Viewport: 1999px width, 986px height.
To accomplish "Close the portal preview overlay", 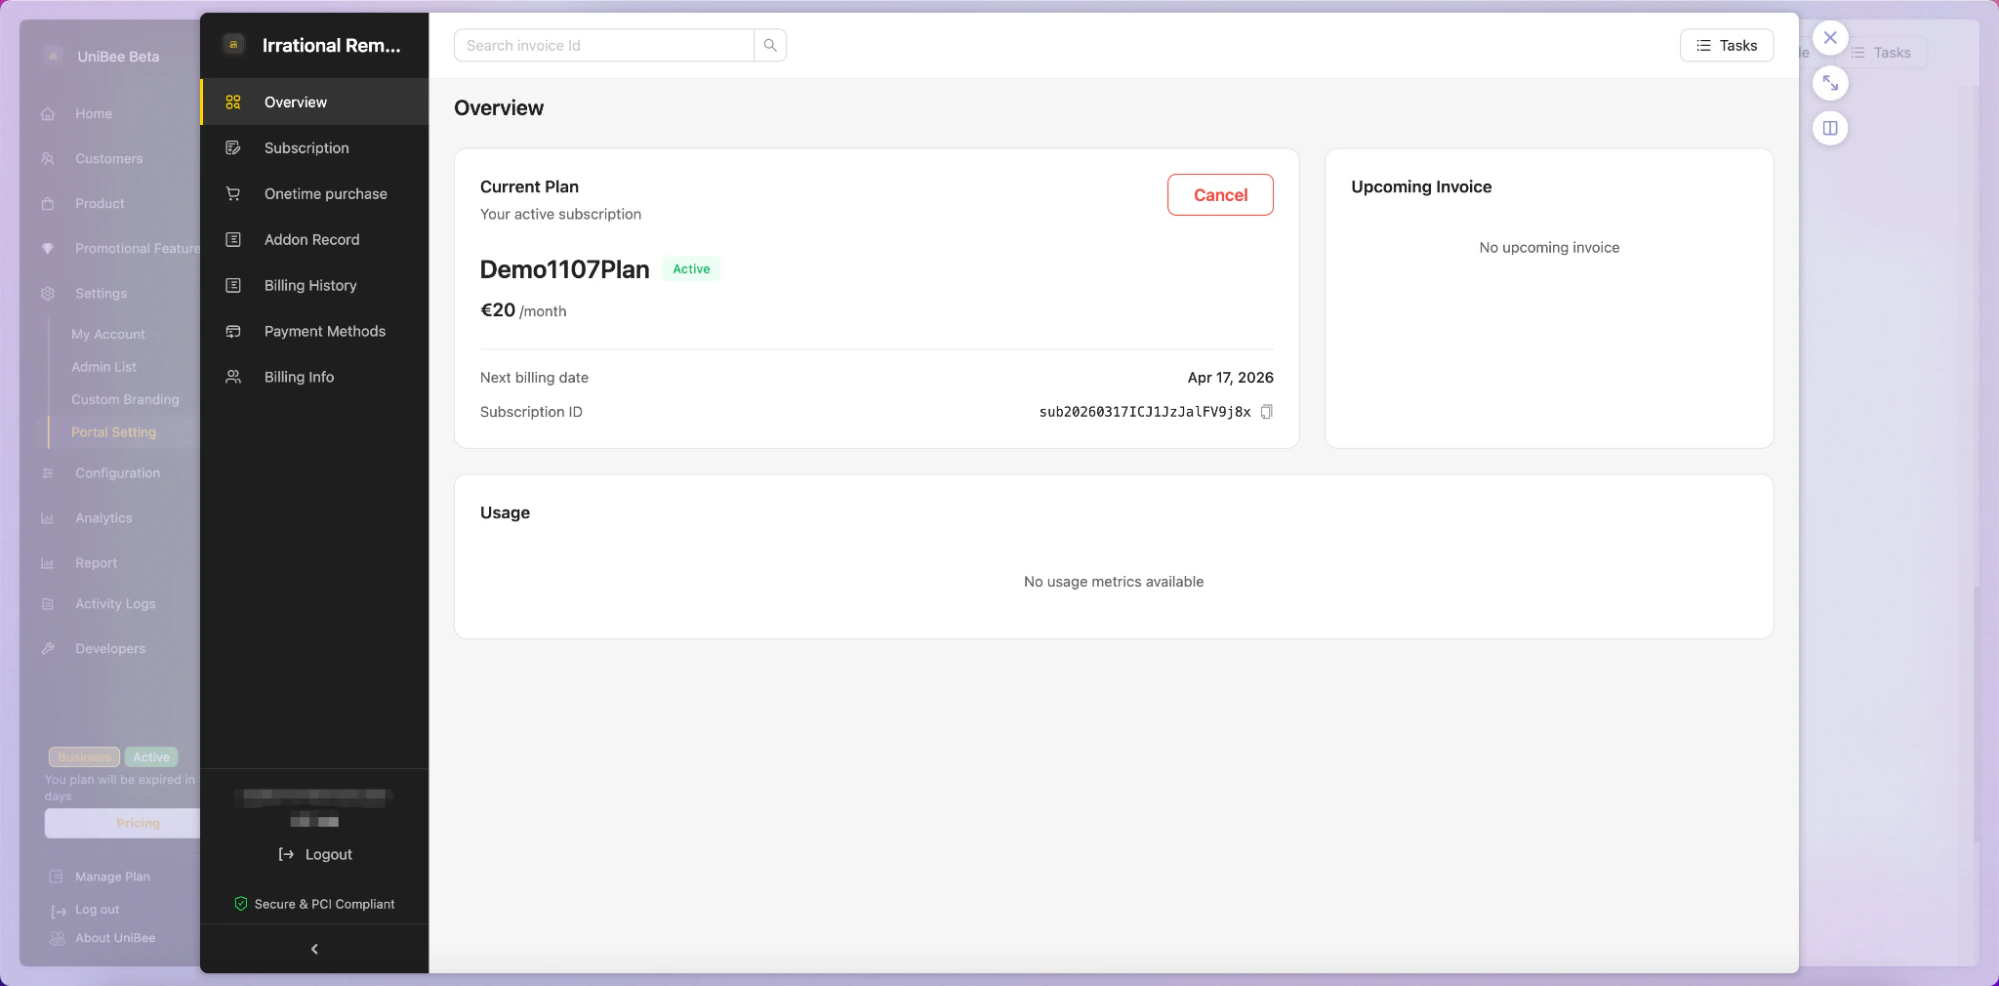I will (1830, 37).
